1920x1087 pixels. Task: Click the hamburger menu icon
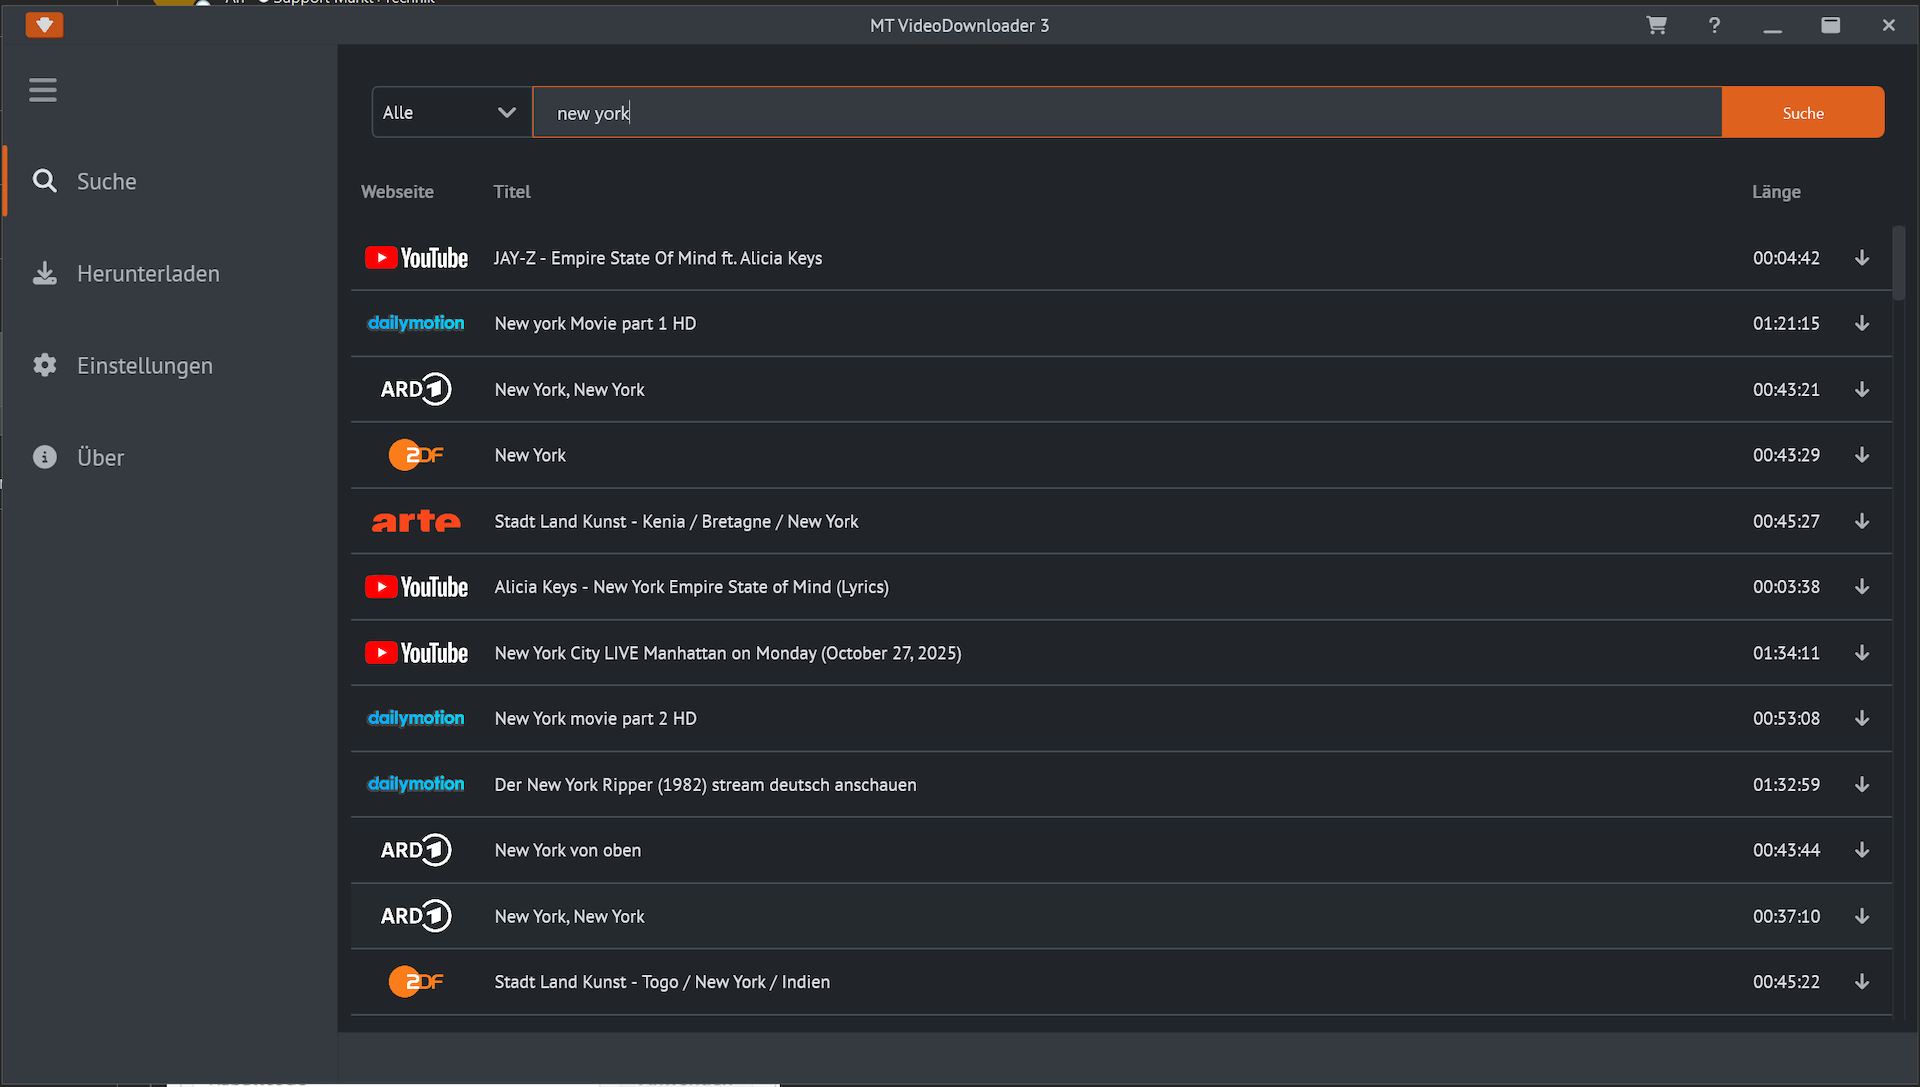(x=43, y=90)
